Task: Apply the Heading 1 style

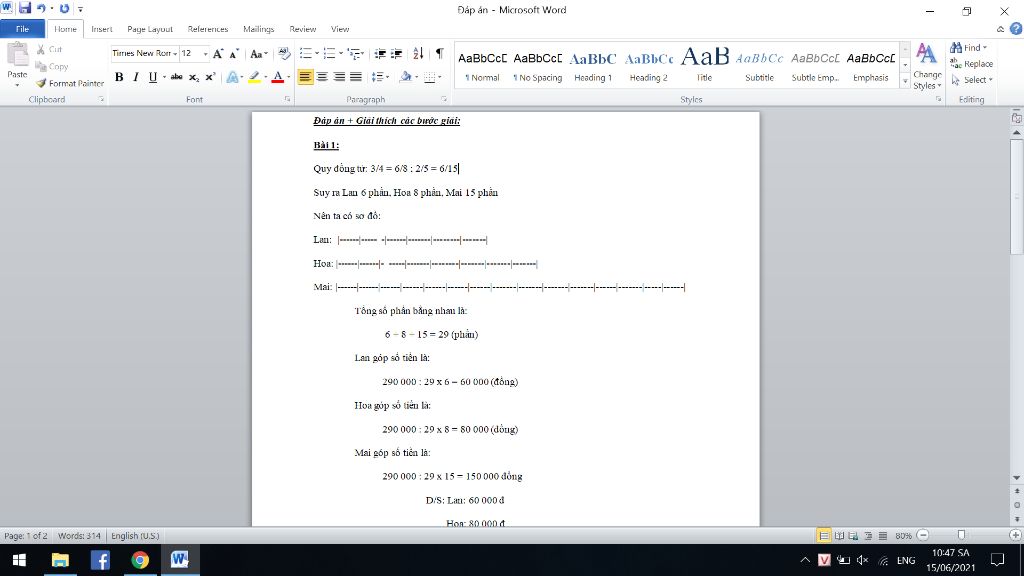Action: (x=593, y=66)
